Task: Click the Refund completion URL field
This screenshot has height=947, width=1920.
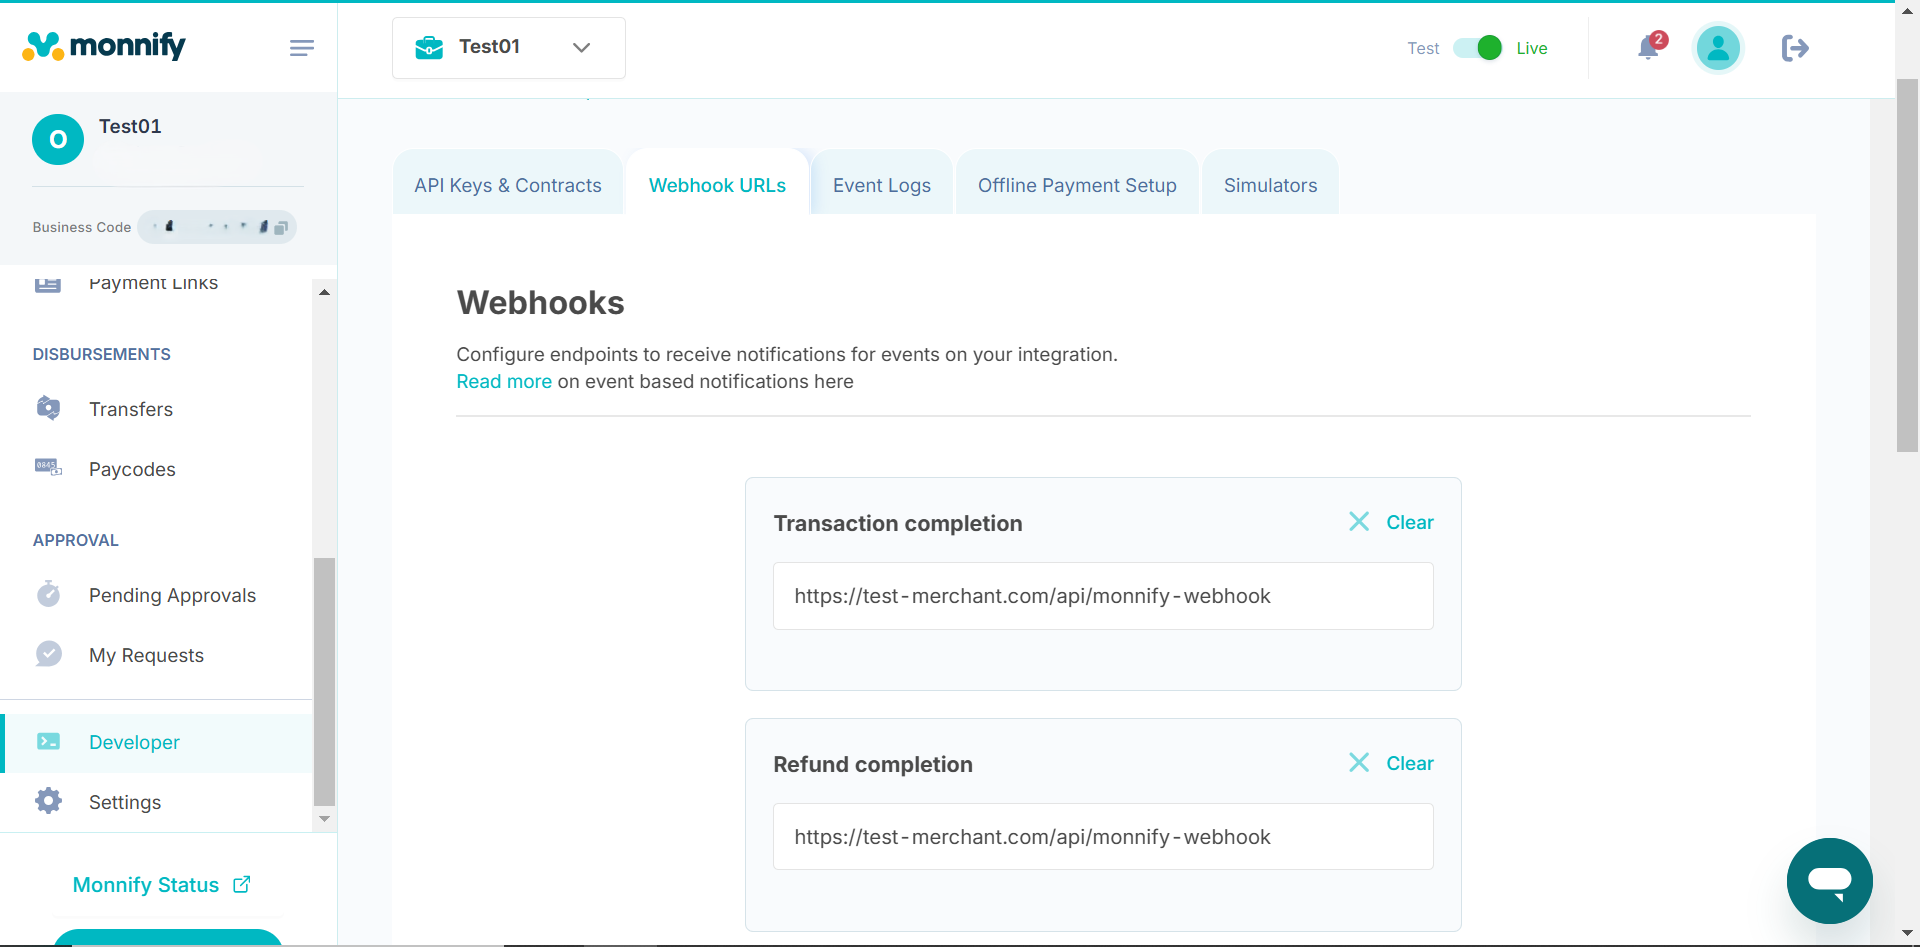Action: pos(1103,837)
